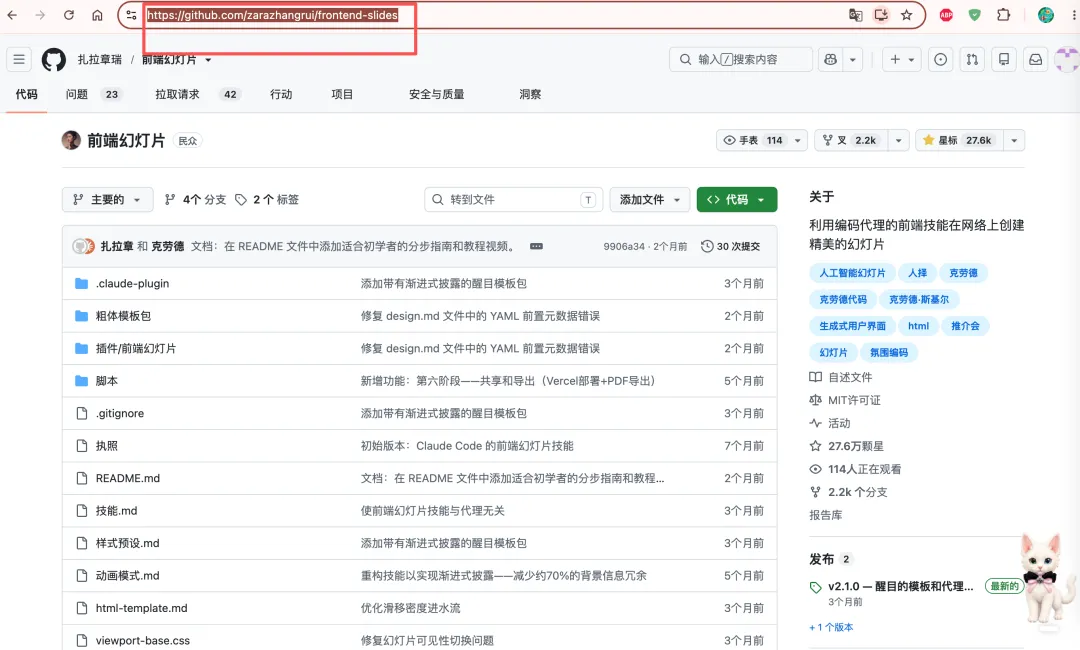
Task: Open the 114 watching sidebar link
Action: pyautogui.click(x=855, y=469)
